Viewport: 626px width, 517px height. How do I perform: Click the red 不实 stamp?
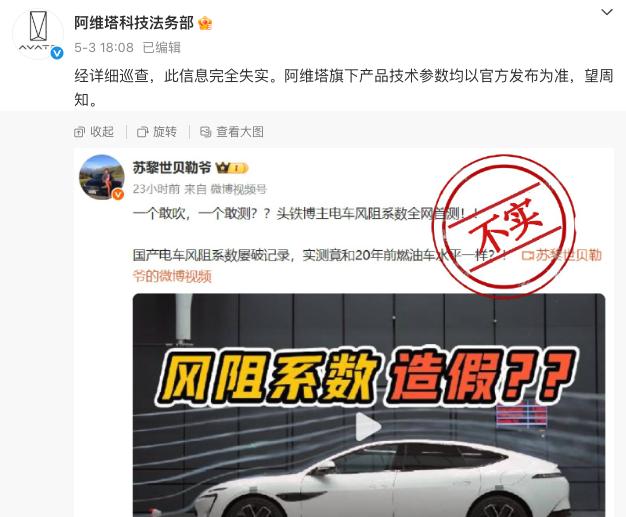[x=504, y=226]
